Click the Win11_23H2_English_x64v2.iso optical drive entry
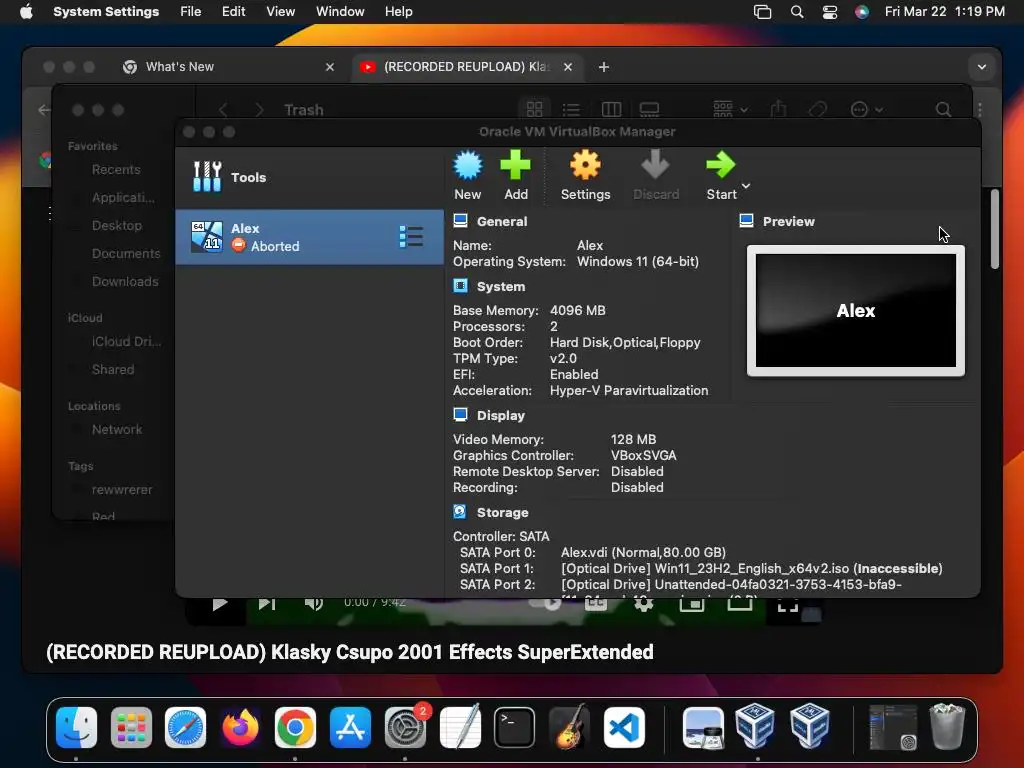 pyautogui.click(x=751, y=568)
